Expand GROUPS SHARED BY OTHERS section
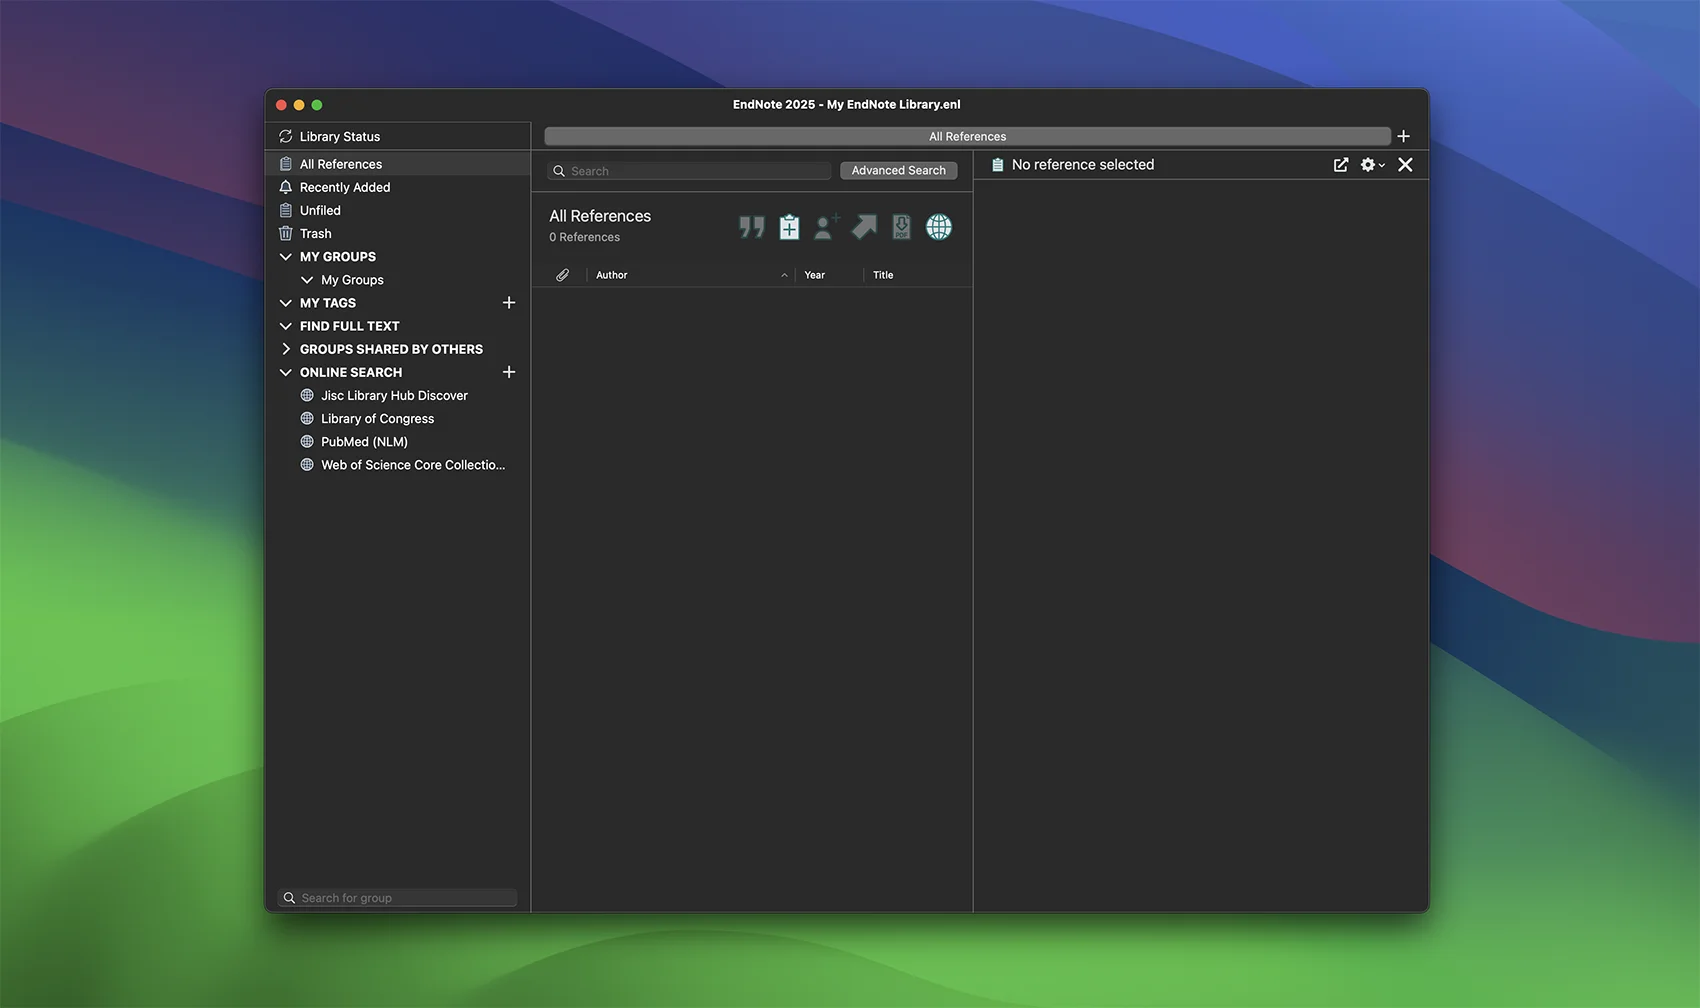 [286, 349]
